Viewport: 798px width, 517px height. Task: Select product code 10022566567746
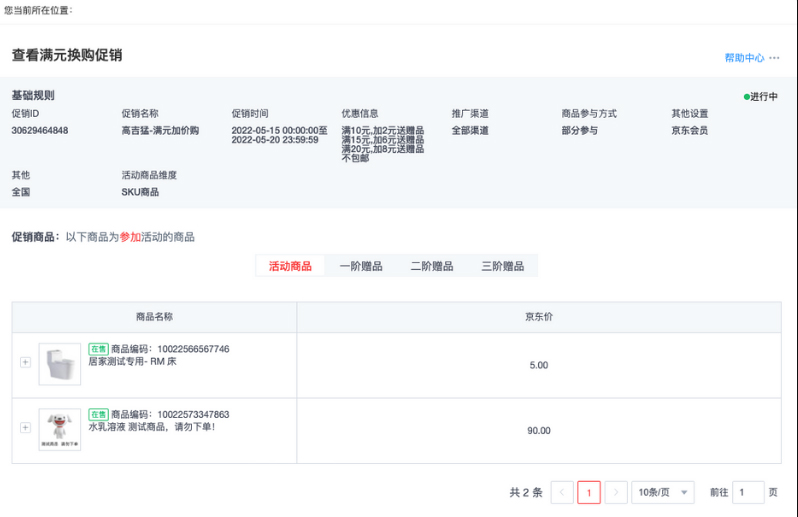(193, 349)
